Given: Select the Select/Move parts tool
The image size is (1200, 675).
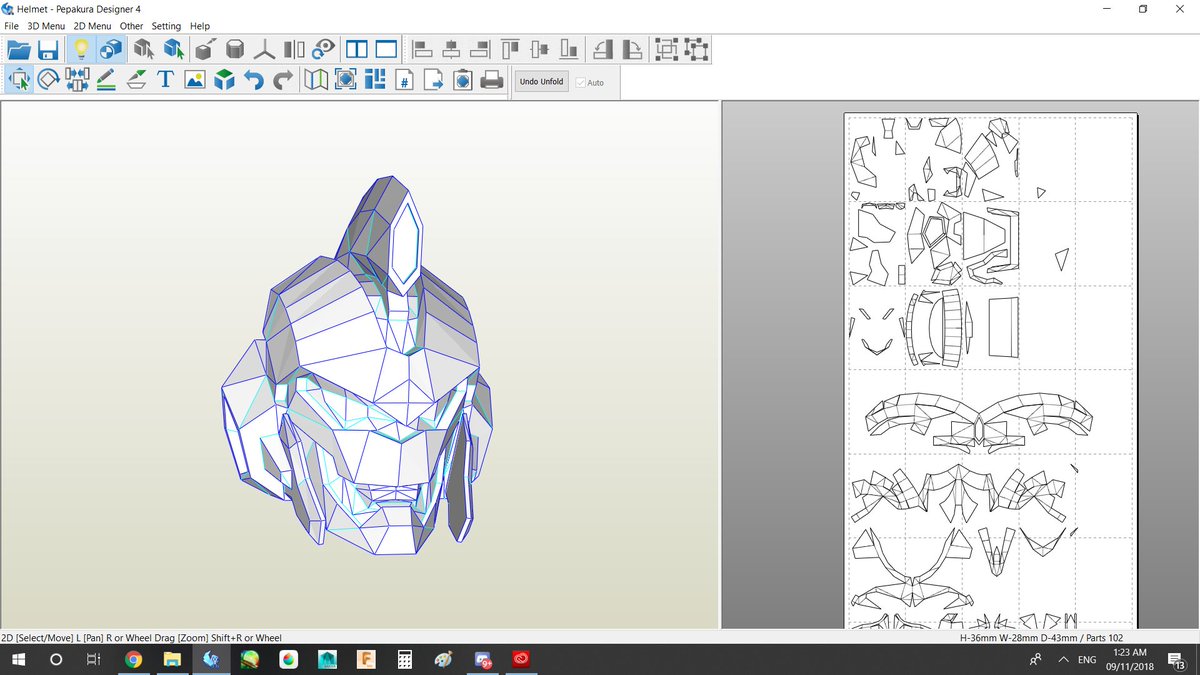Looking at the screenshot, I should 19,80.
